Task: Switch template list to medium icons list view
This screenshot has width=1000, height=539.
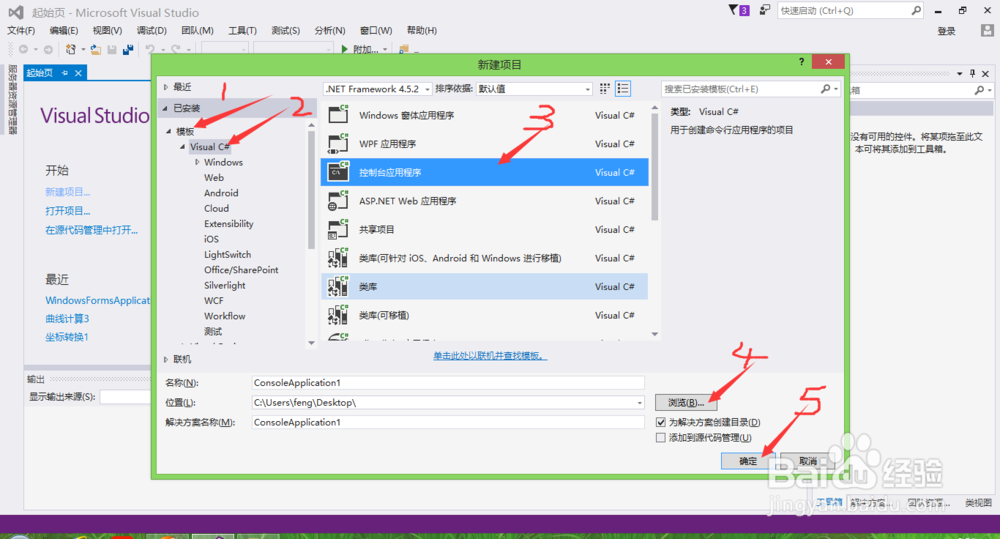Action: coord(623,89)
